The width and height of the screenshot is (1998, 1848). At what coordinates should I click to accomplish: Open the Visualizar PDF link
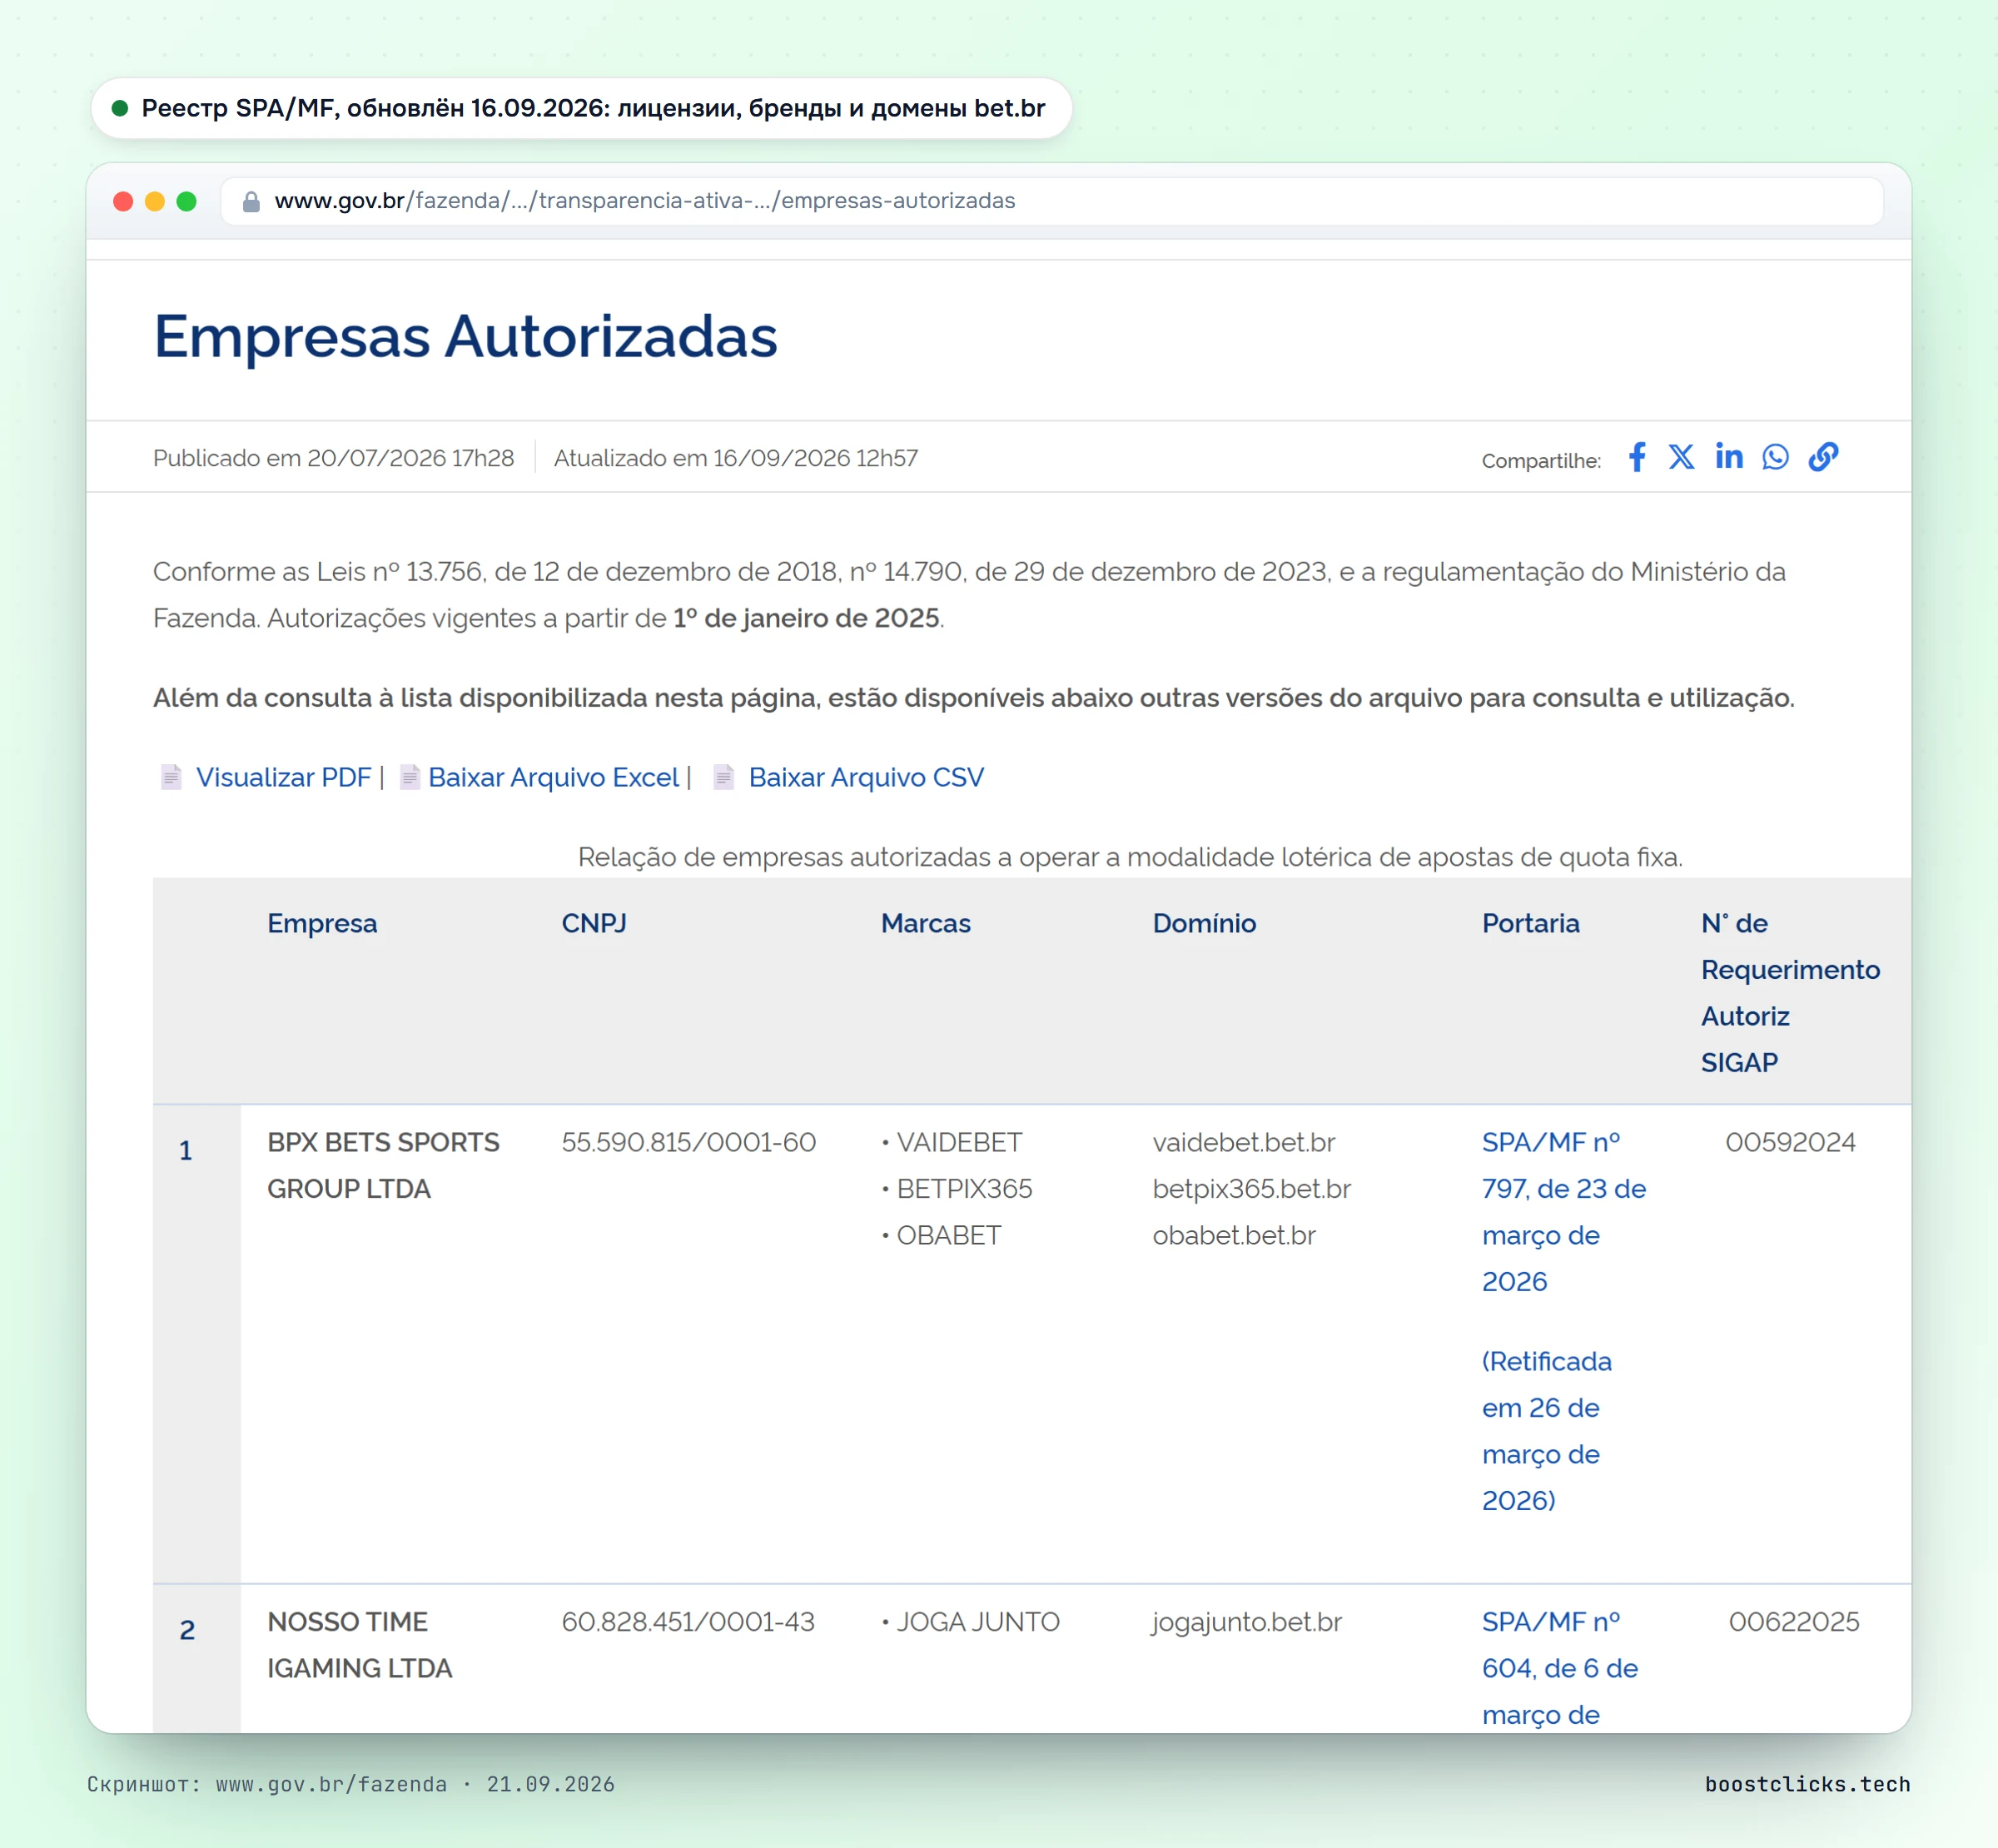coord(283,777)
